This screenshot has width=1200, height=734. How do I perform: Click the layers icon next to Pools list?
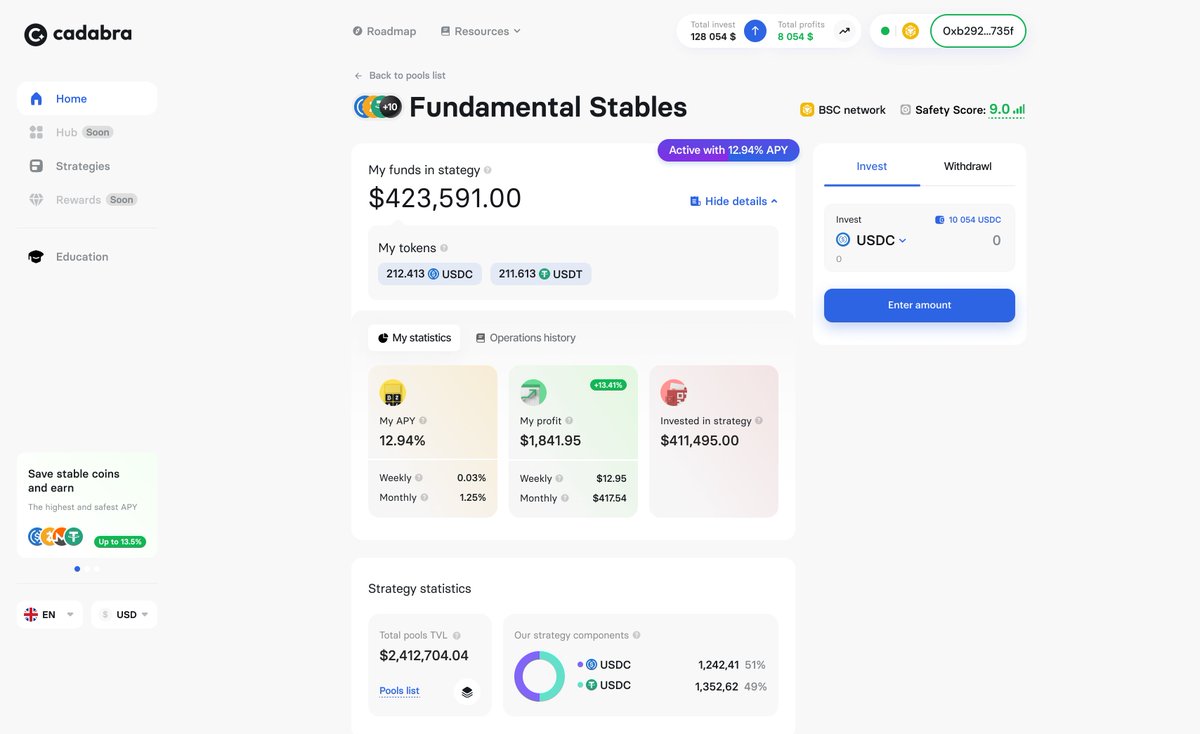tap(466, 691)
